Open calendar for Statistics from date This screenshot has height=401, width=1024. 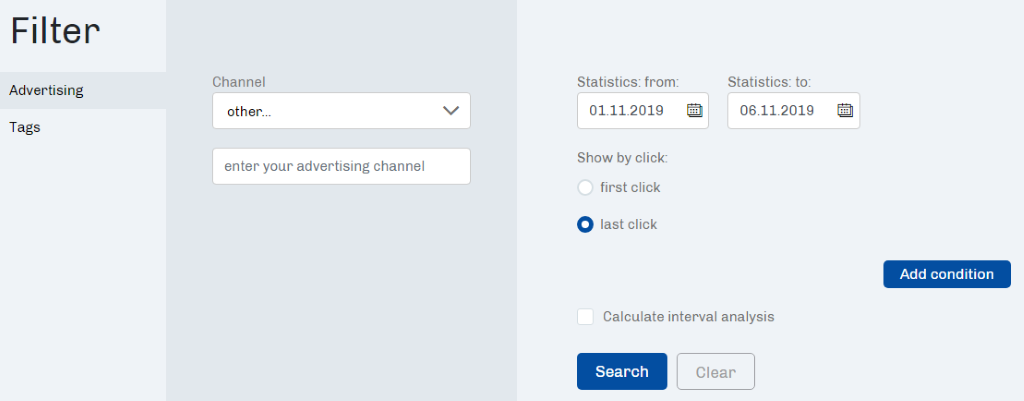point(694,110)
